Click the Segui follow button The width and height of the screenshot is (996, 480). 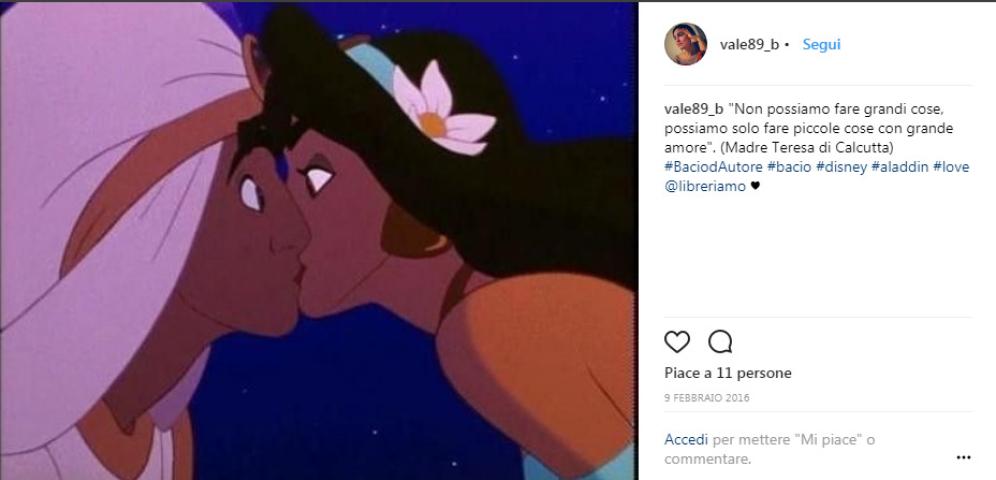coord(821,44)
